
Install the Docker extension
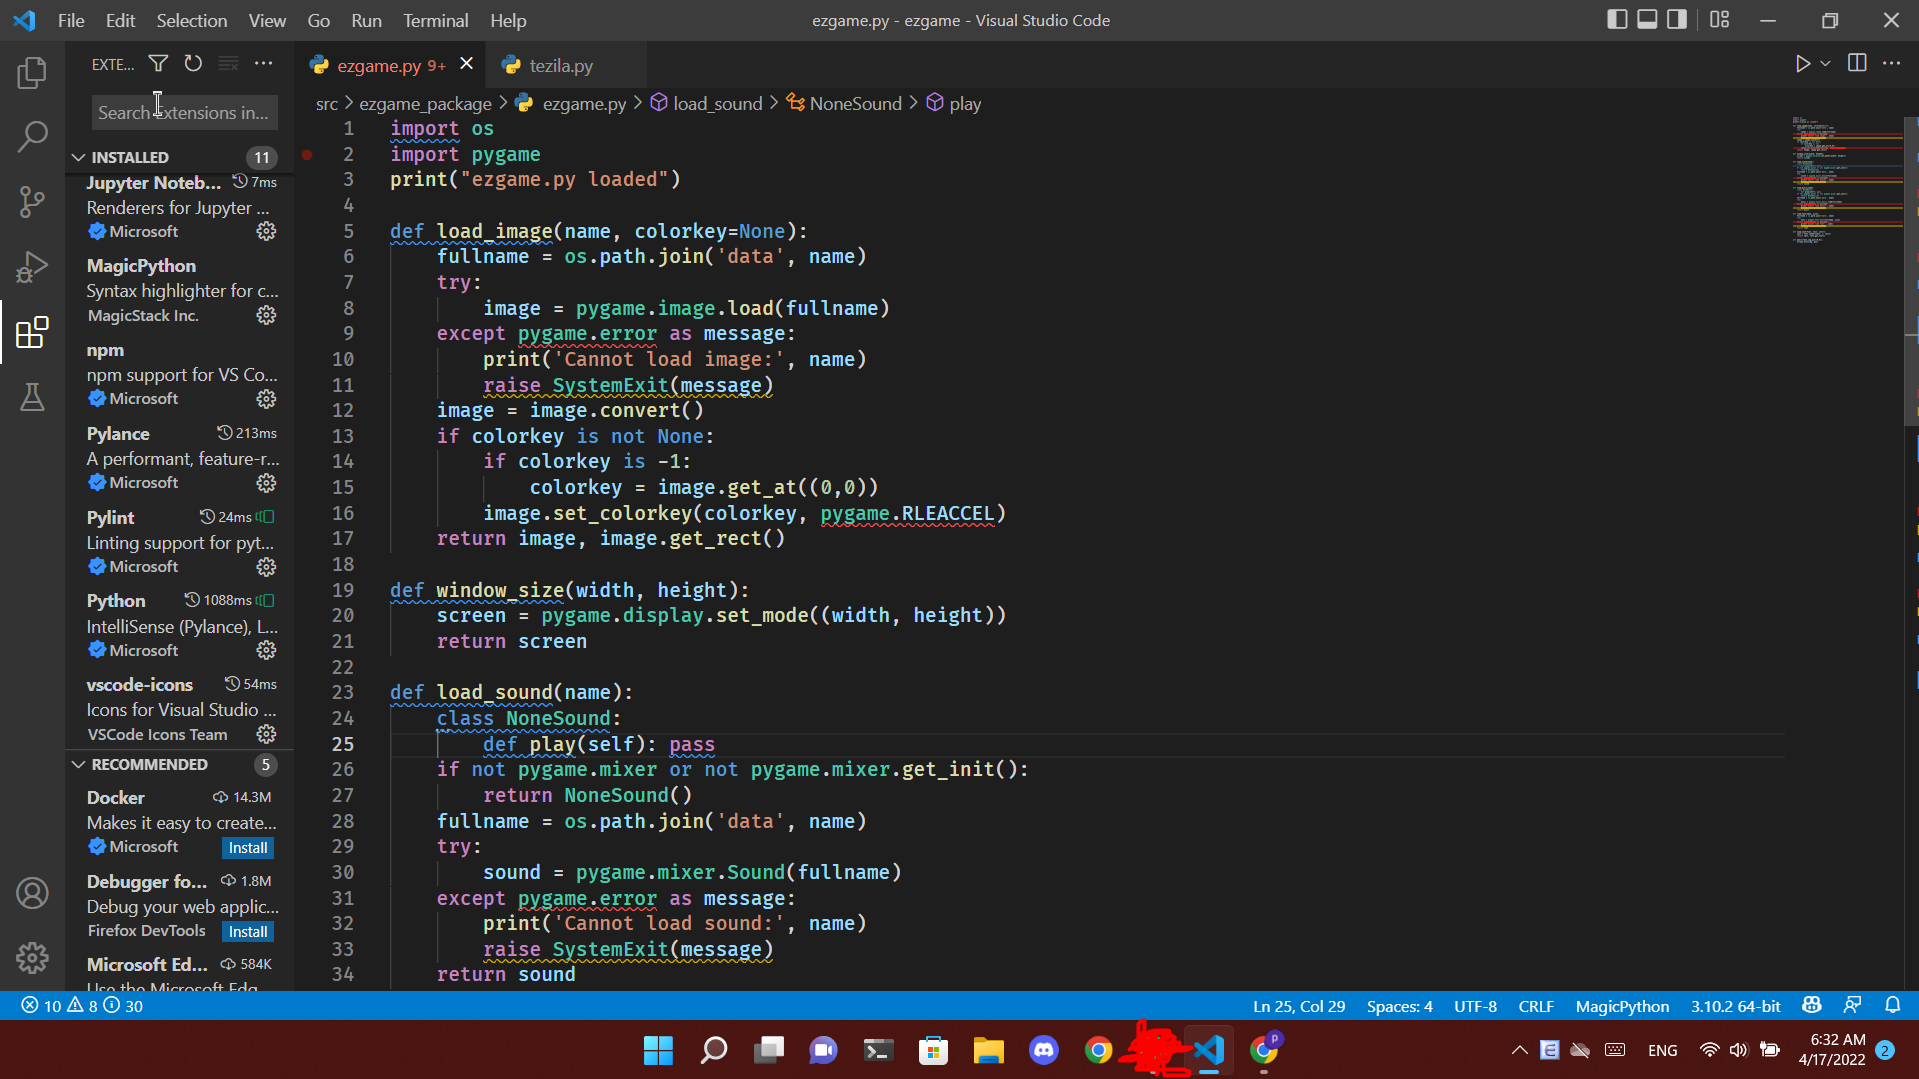[248, 848]
